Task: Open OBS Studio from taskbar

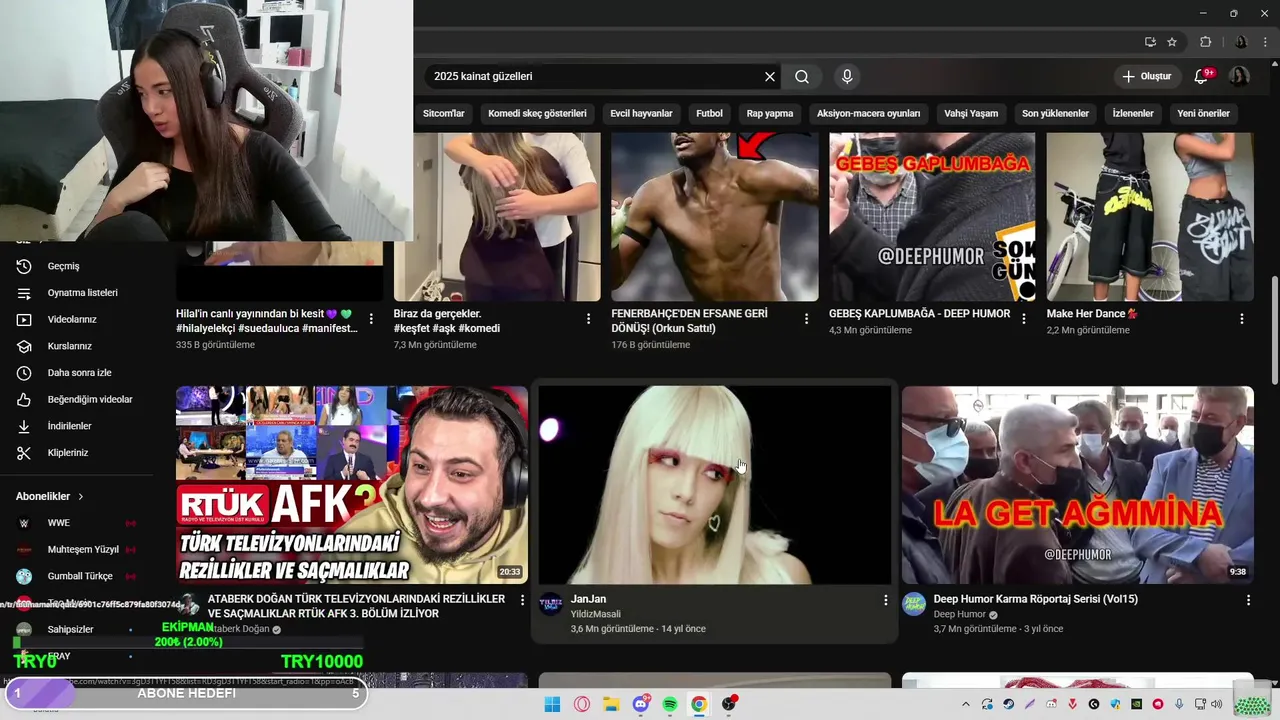Action: 729,704
